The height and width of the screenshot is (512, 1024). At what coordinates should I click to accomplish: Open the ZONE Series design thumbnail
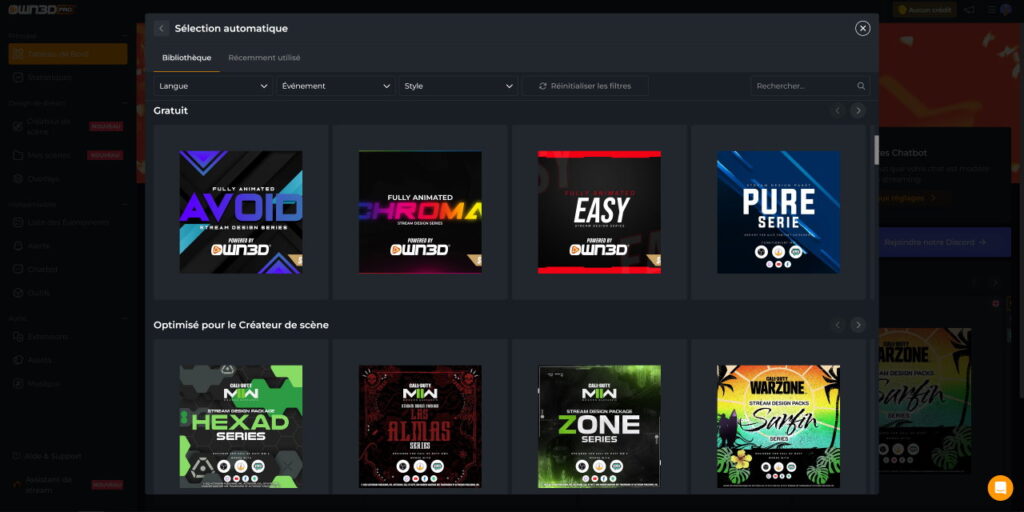click(x=599, y=426)
